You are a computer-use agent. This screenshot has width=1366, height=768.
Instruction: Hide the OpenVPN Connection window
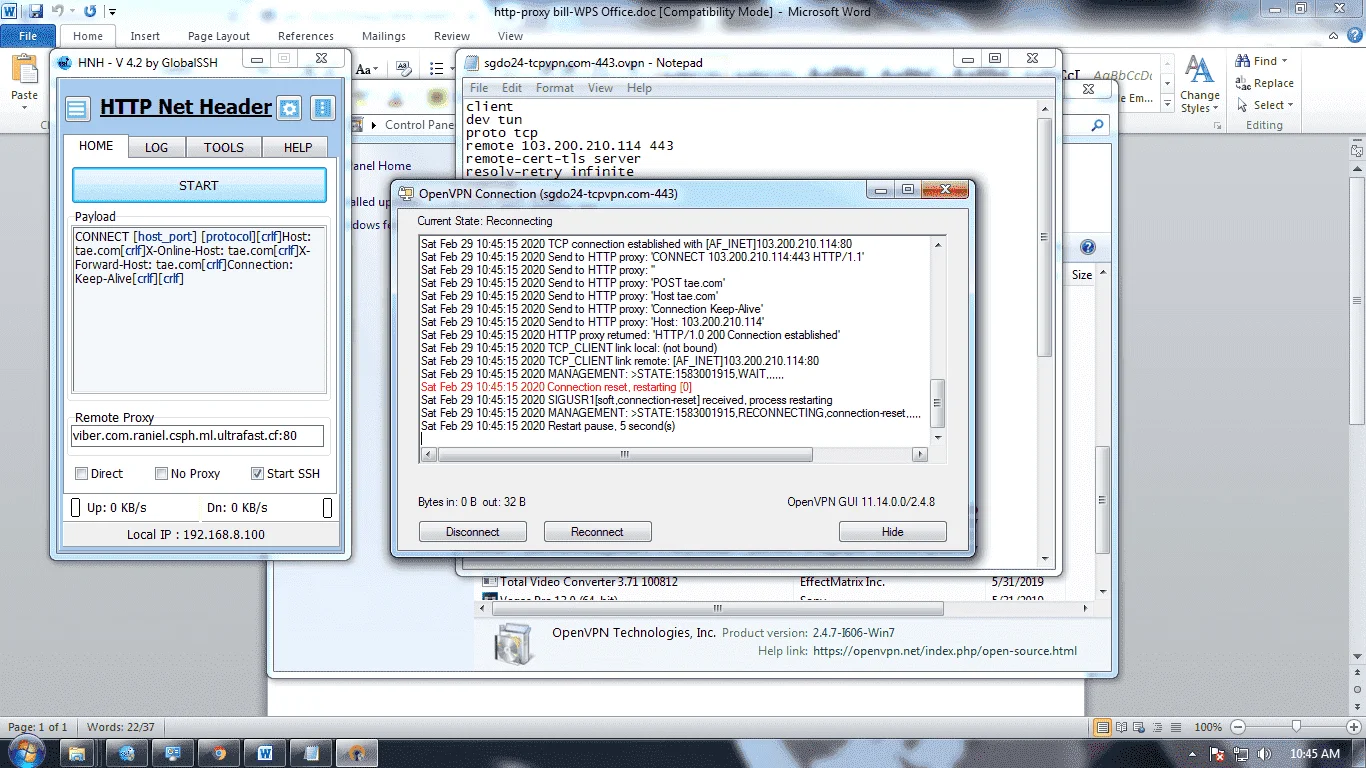(x=892, y=532)
